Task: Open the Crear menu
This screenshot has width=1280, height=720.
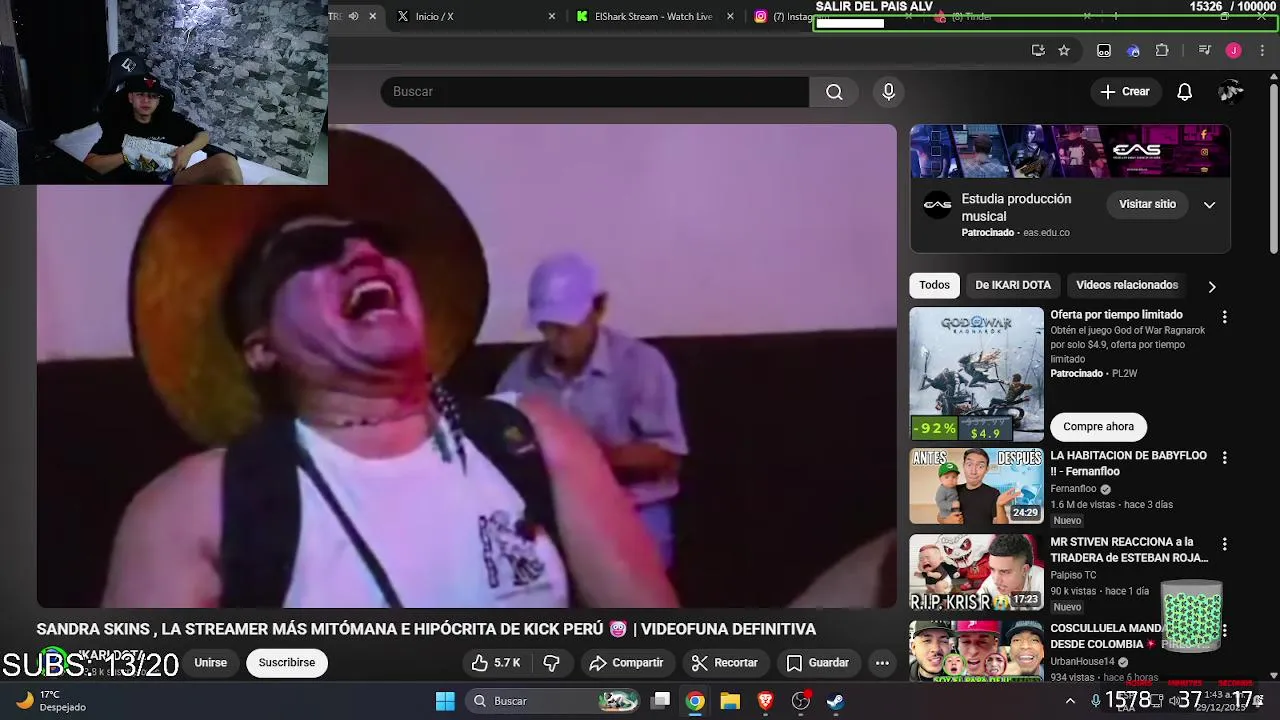Action: coord(1125,91)
